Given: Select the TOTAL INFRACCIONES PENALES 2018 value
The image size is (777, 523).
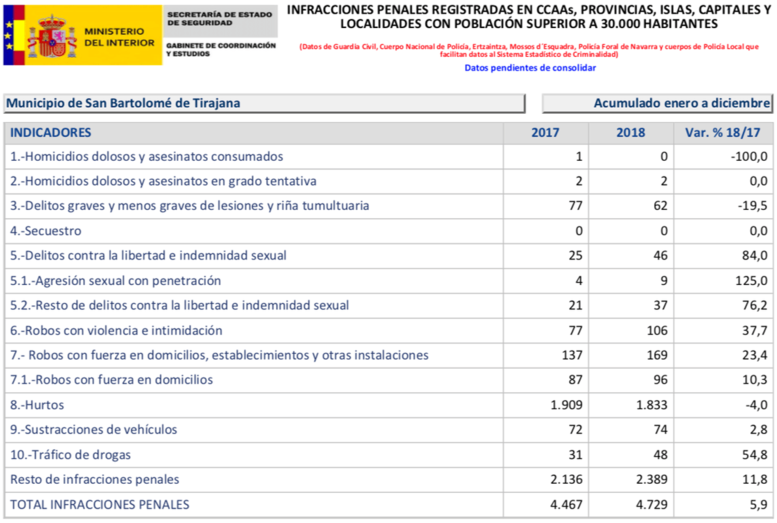Looking at the screenshot, I should pos(626,505).
